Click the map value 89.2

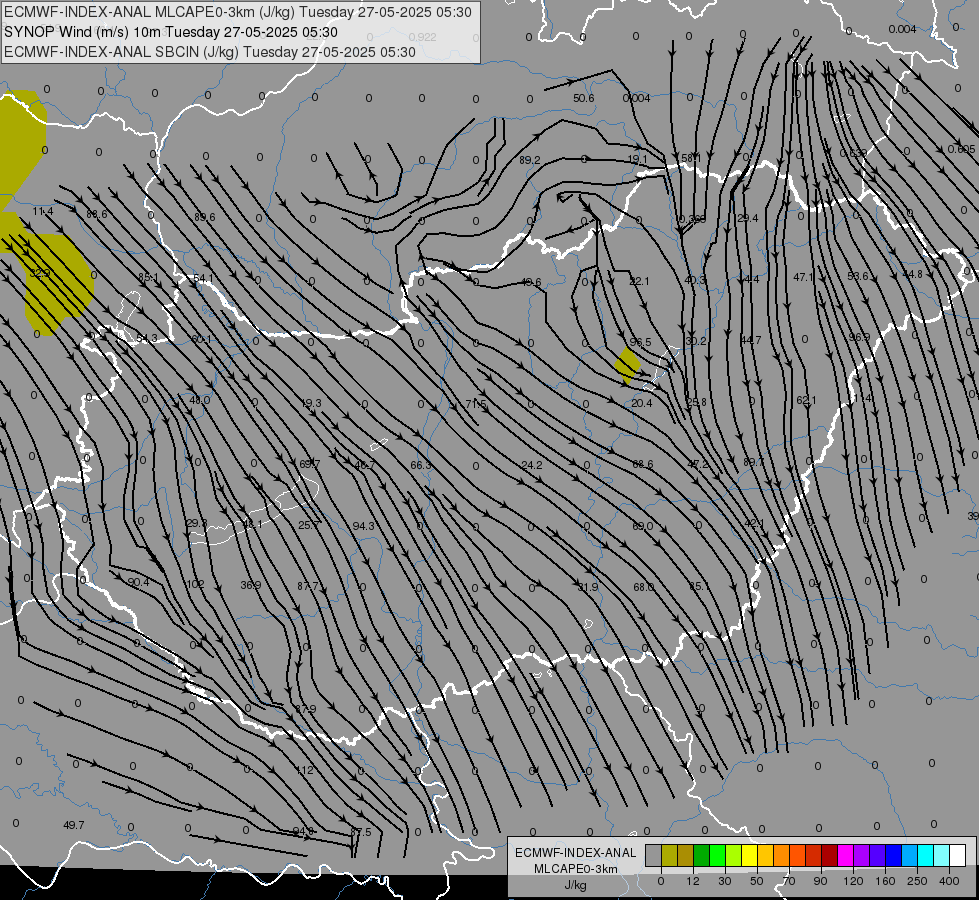[x=529, y=160]
